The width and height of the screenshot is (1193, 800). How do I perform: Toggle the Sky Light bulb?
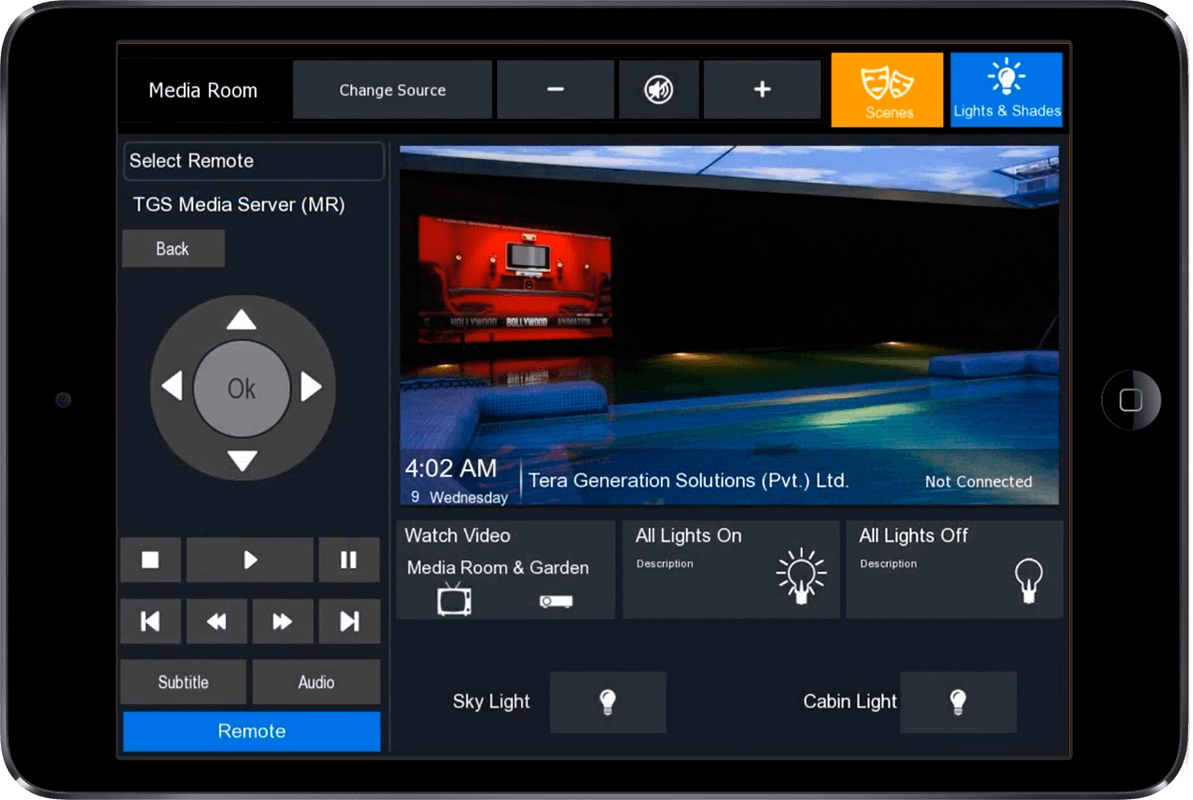point(608,702)
